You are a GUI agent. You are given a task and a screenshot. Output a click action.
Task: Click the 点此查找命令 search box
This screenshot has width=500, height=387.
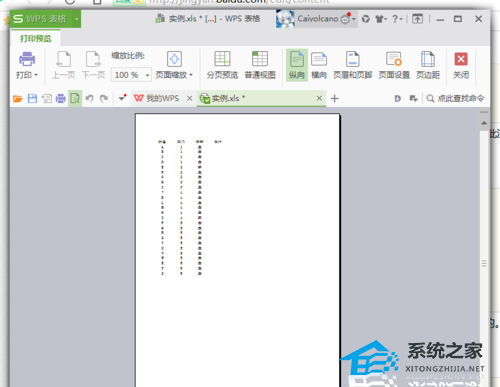(x=455, y=98)
